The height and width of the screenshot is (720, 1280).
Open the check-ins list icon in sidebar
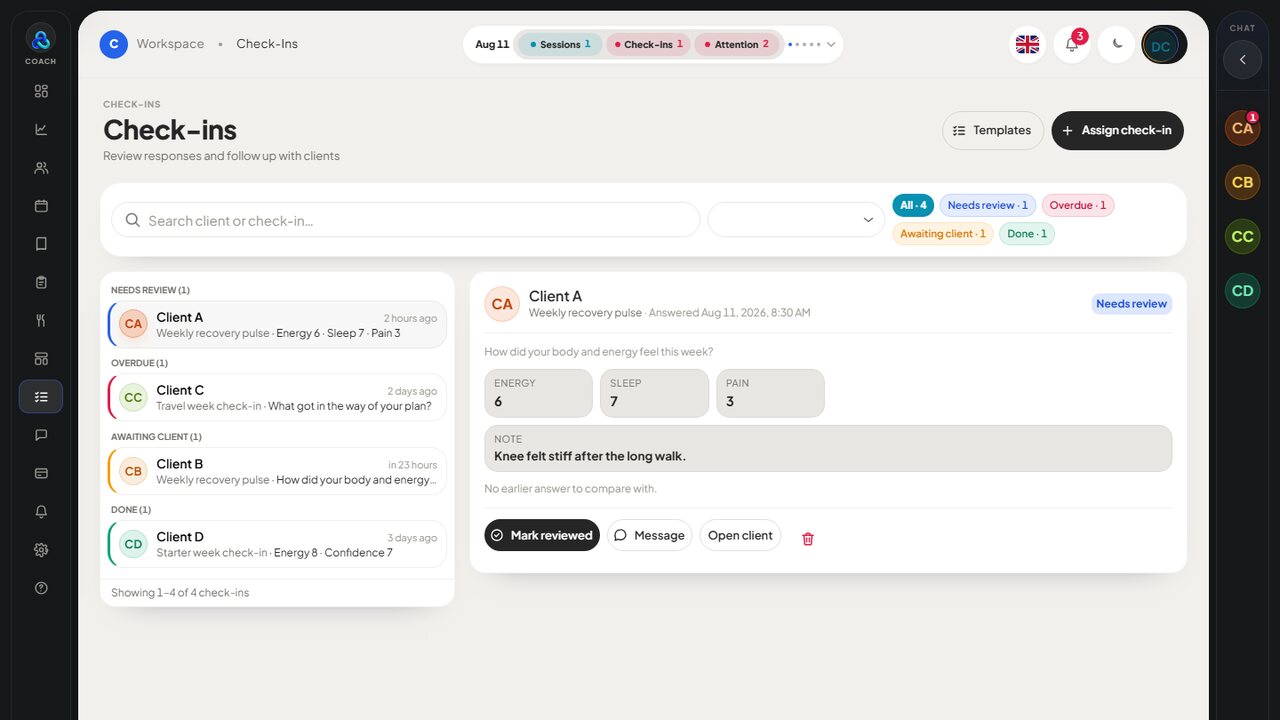41,397
